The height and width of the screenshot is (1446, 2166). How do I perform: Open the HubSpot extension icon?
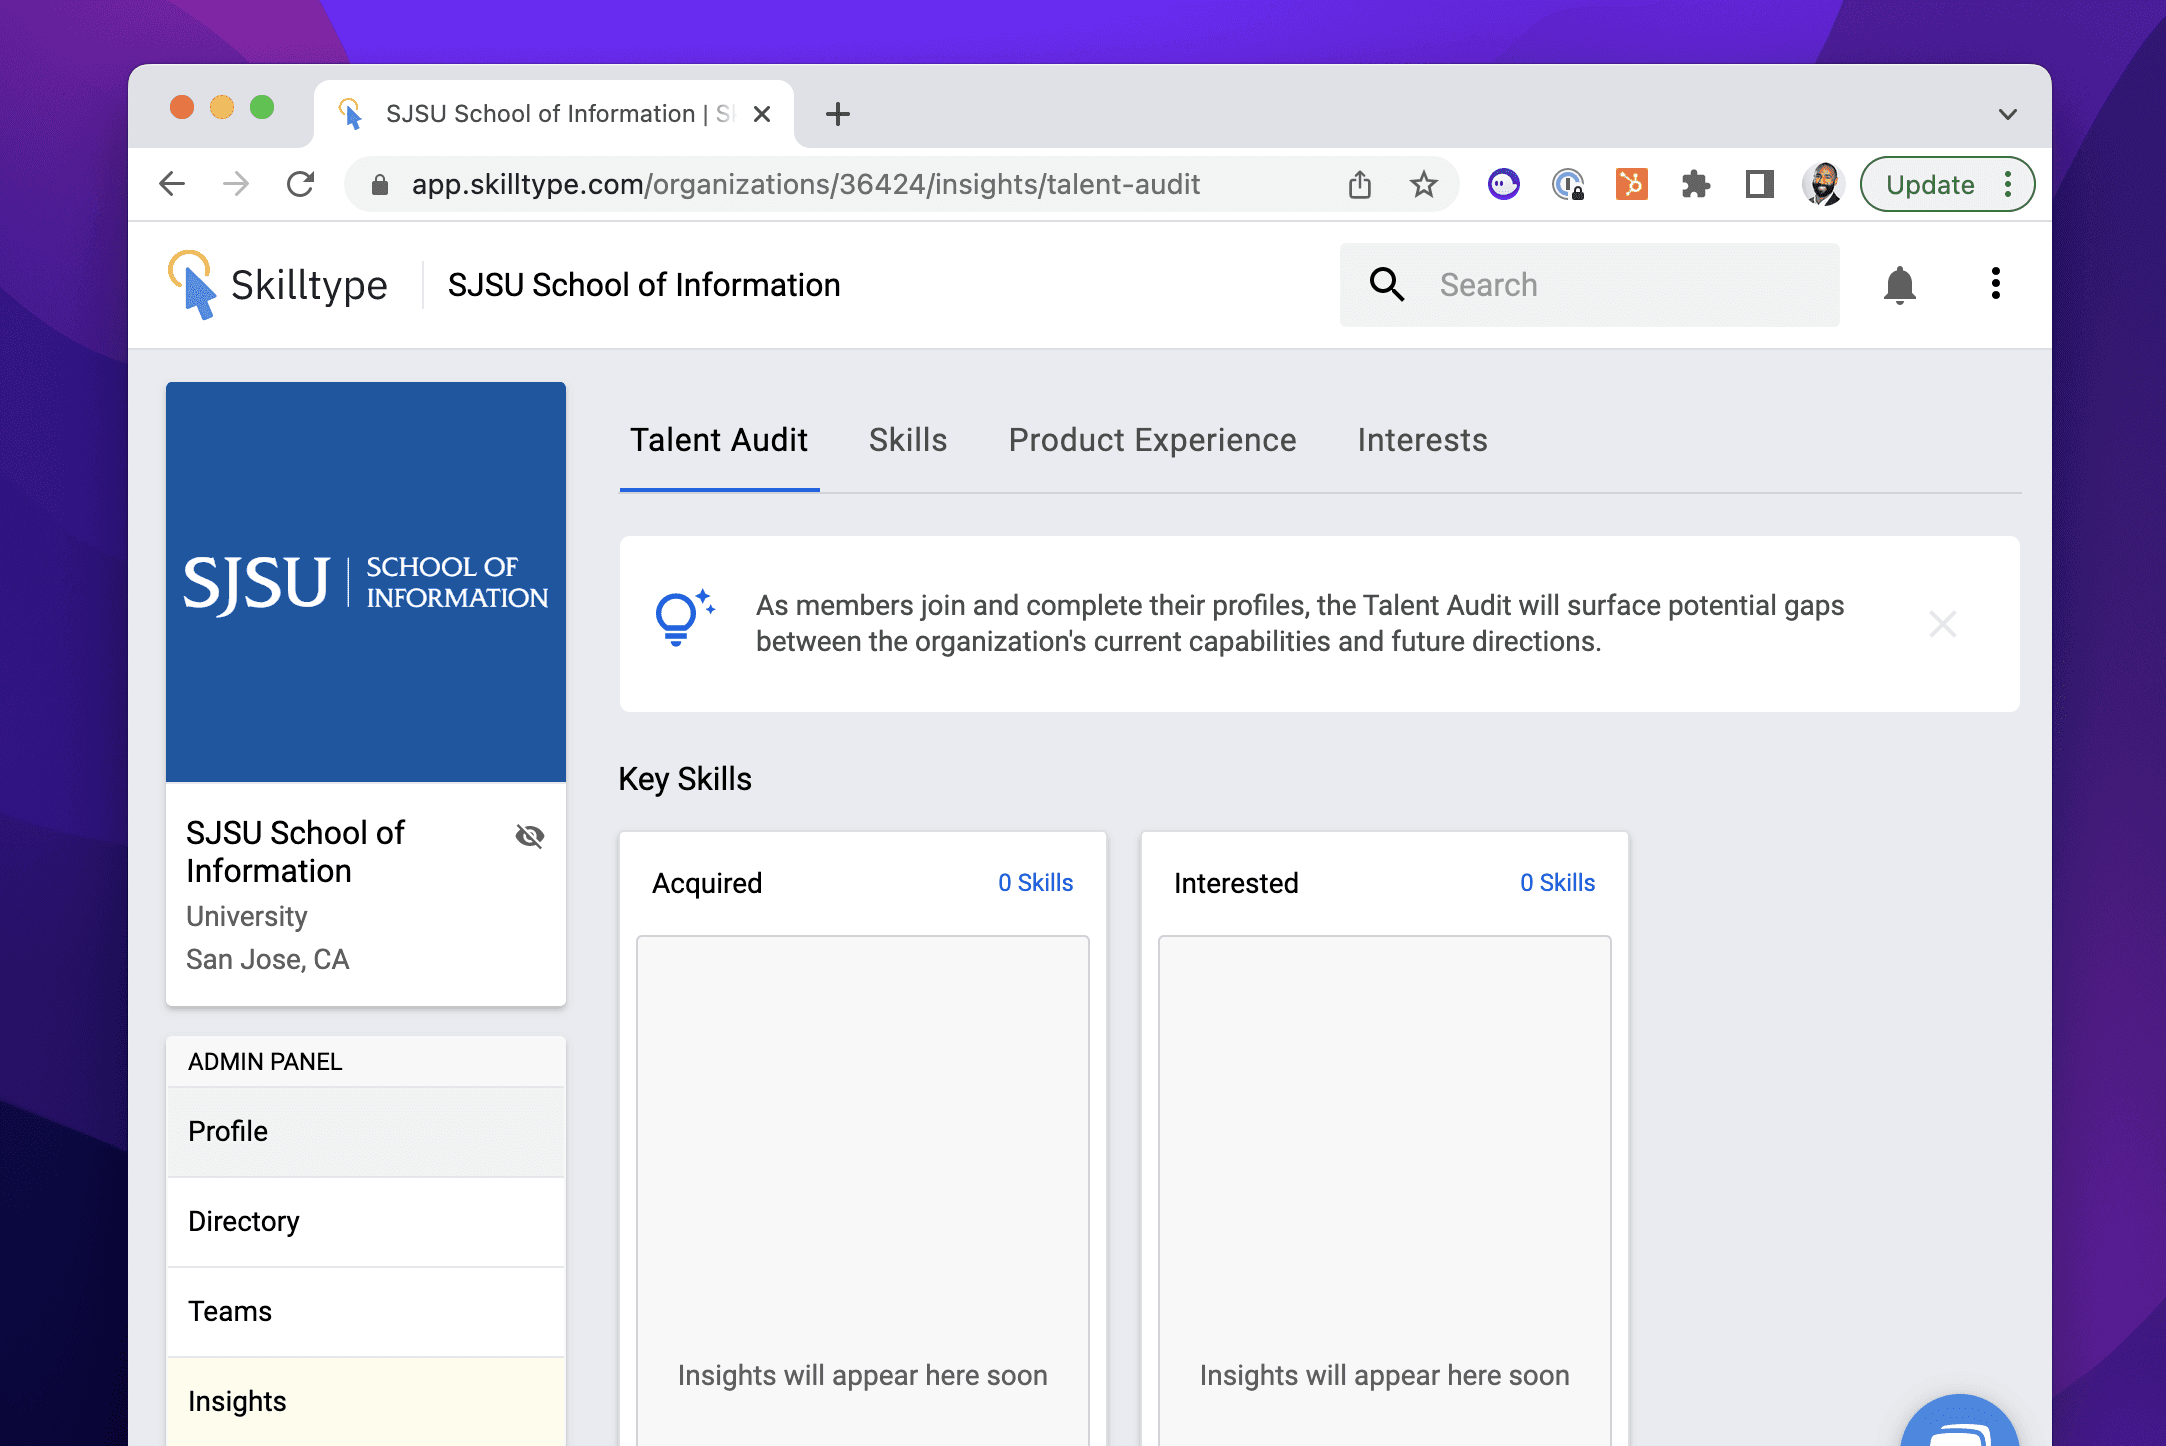pyautogui.click(x=1631, y=185)
